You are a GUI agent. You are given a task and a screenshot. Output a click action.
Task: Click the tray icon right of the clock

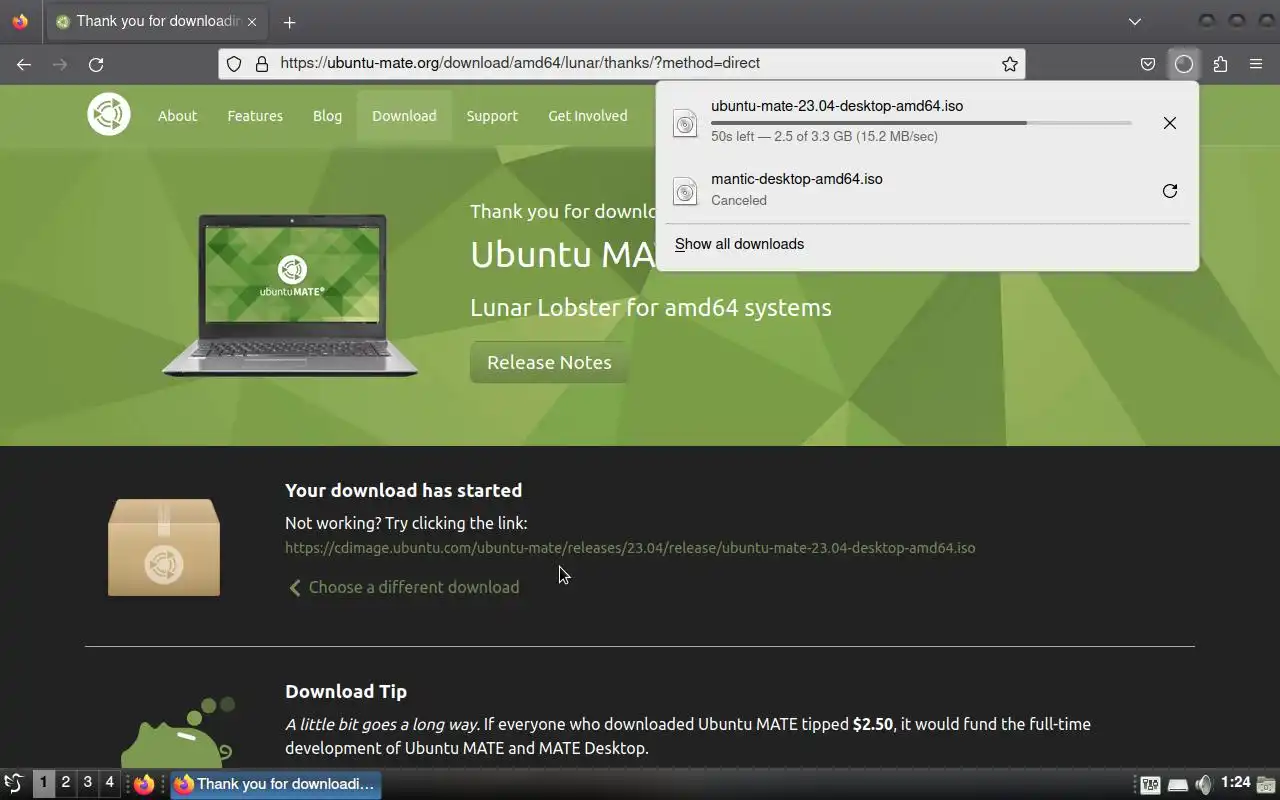[1266, 785]
